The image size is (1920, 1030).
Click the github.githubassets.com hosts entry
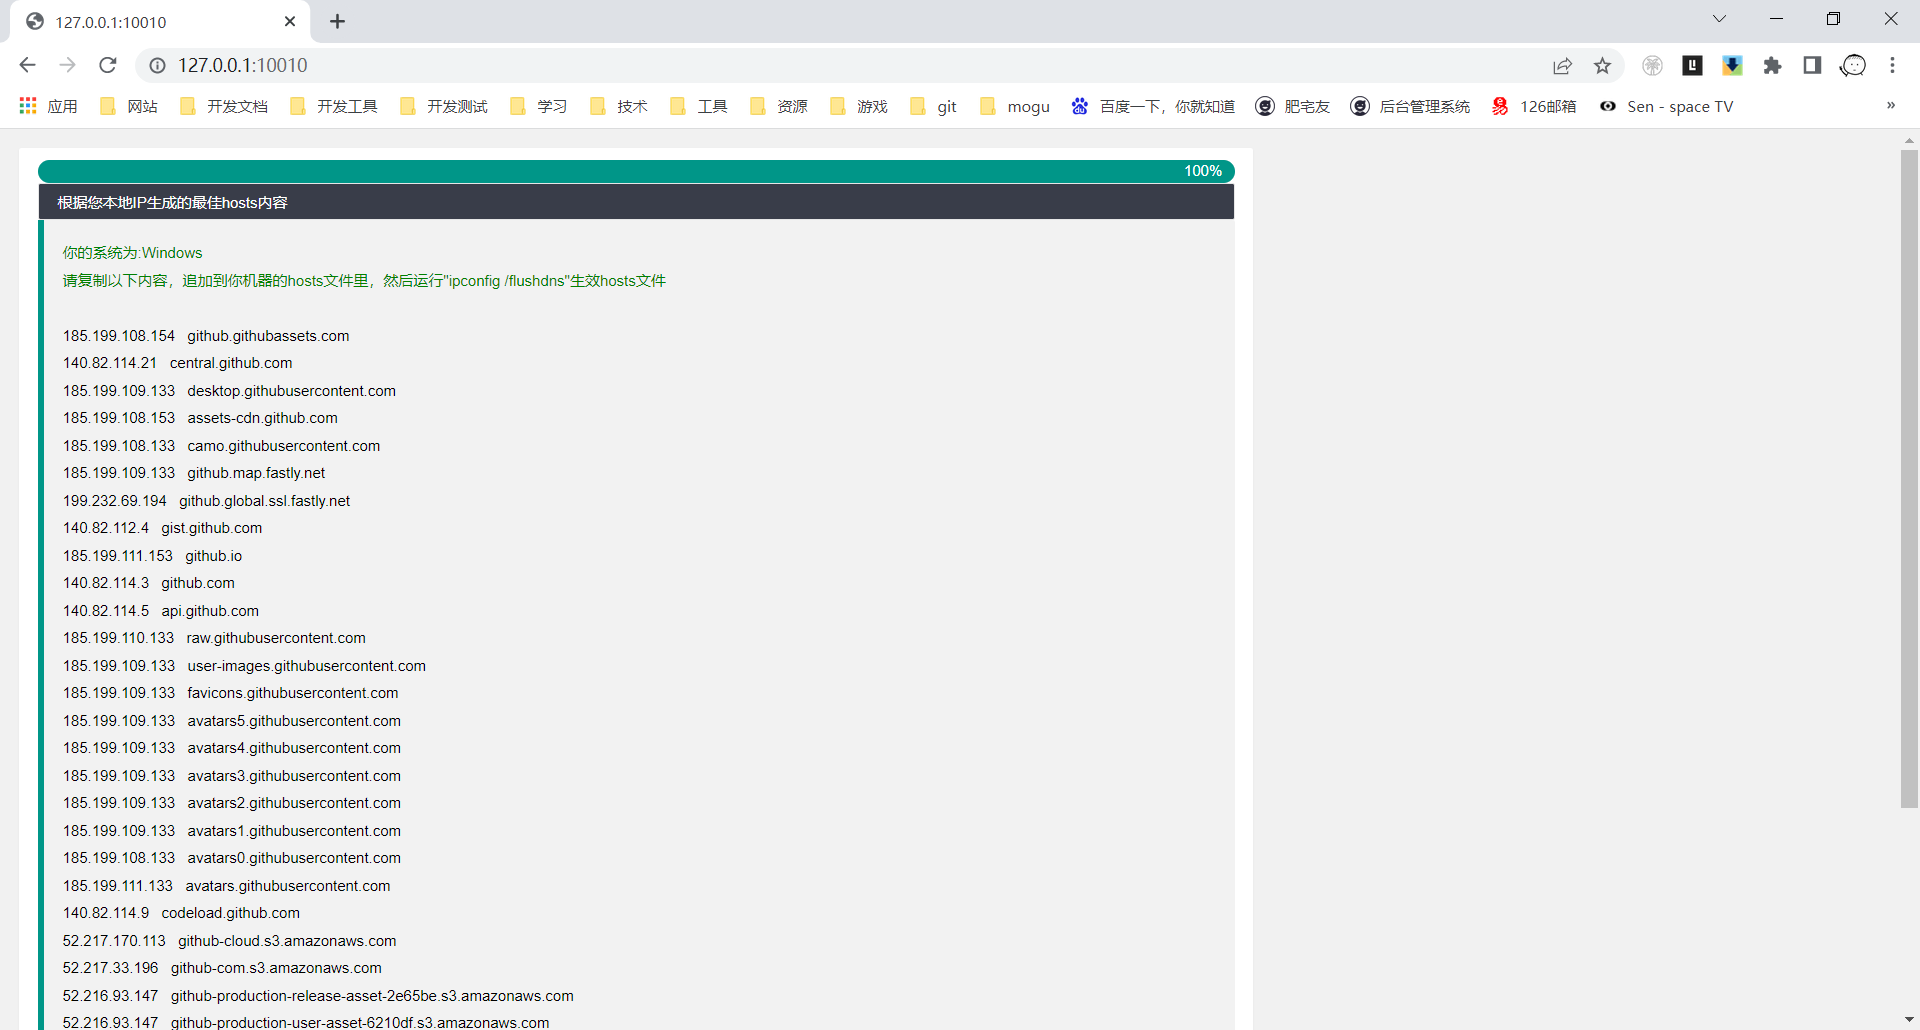[x=206, y=336]
